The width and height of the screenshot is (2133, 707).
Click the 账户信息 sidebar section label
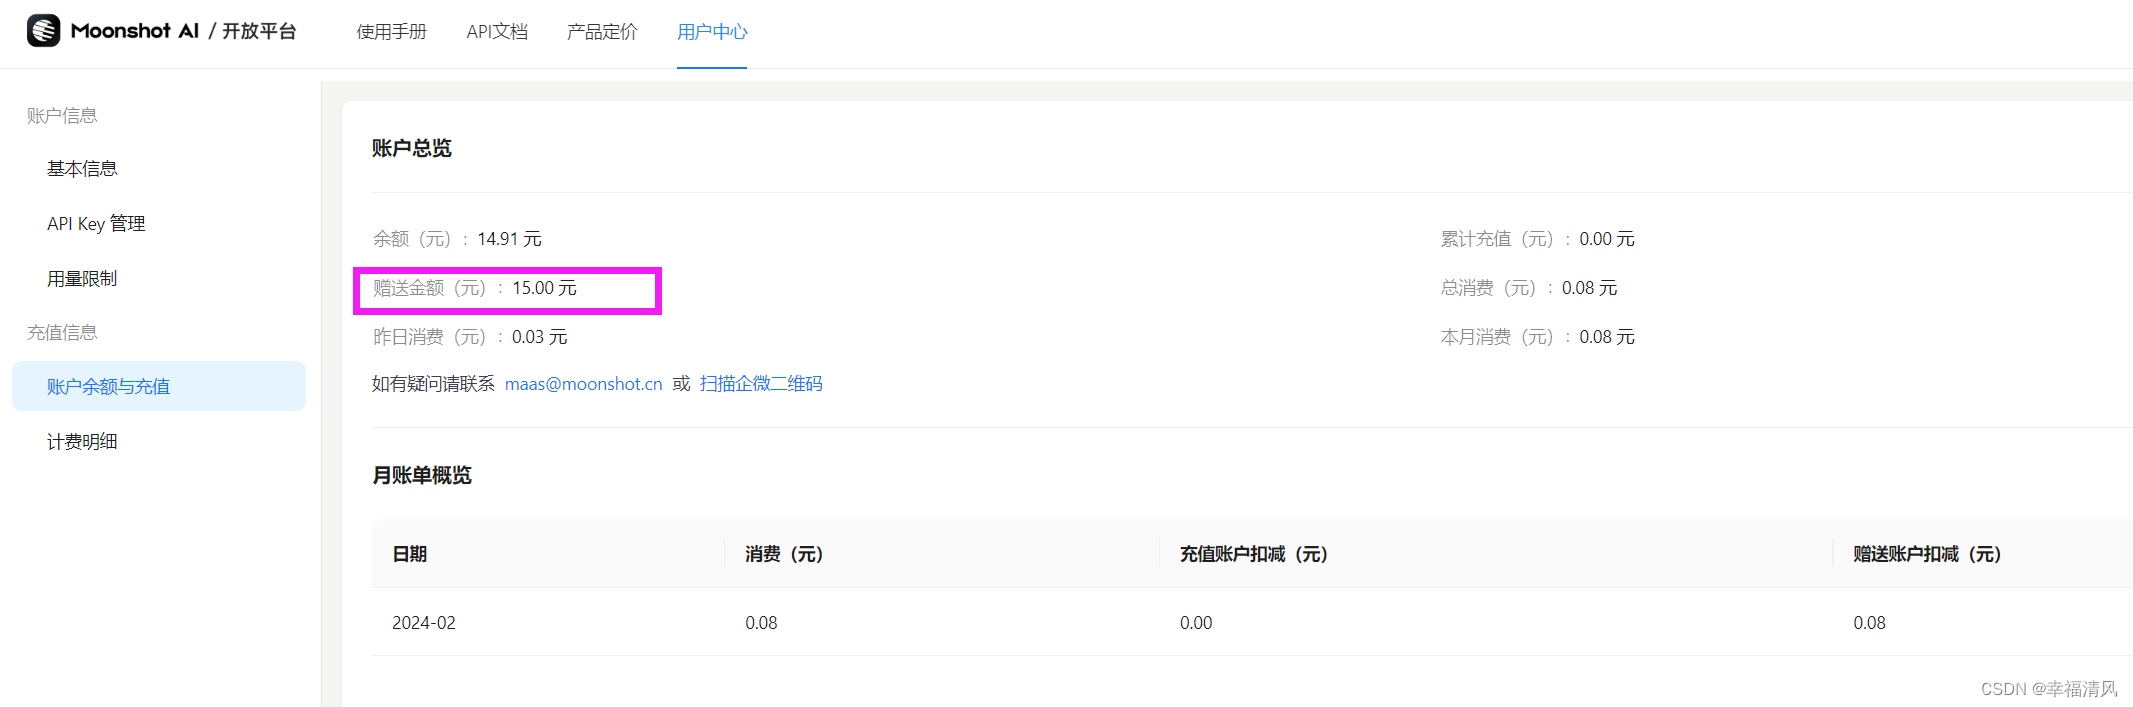tap(62, 116)
